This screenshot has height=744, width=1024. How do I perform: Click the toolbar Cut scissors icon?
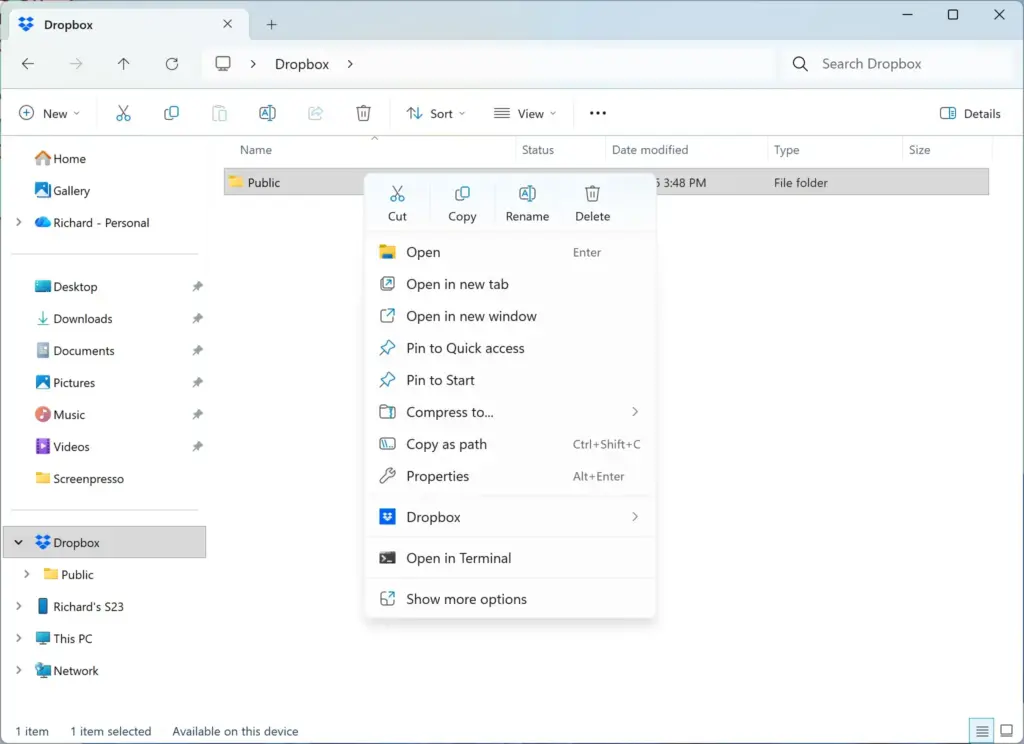[123, 113]
